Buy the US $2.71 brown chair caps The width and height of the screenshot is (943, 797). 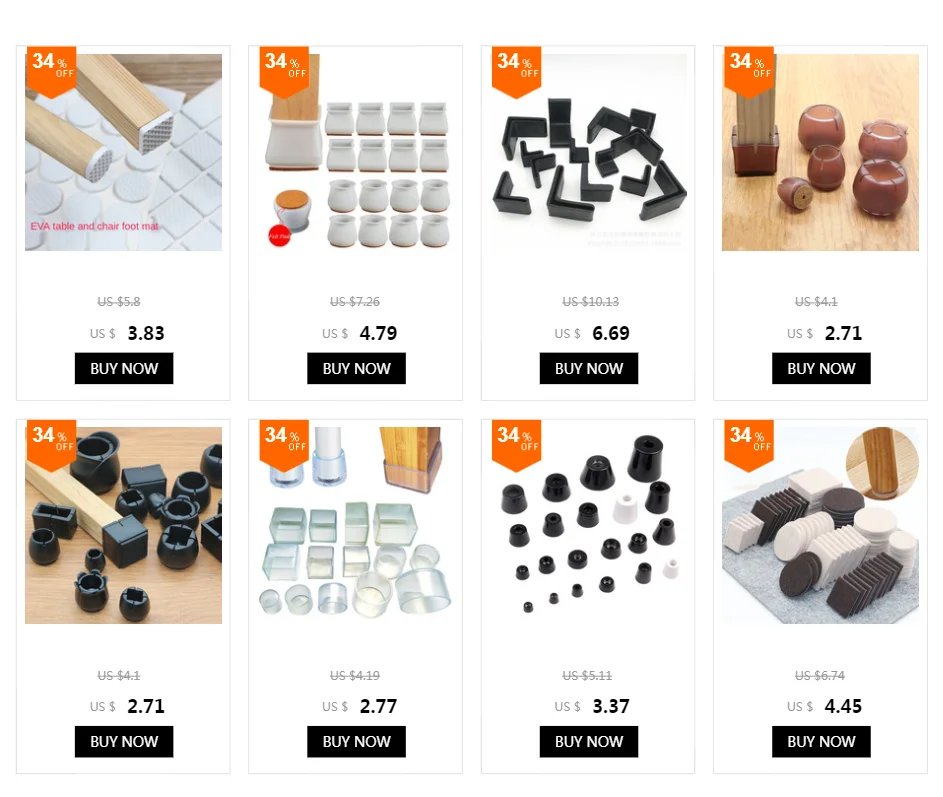pos(822,368)
